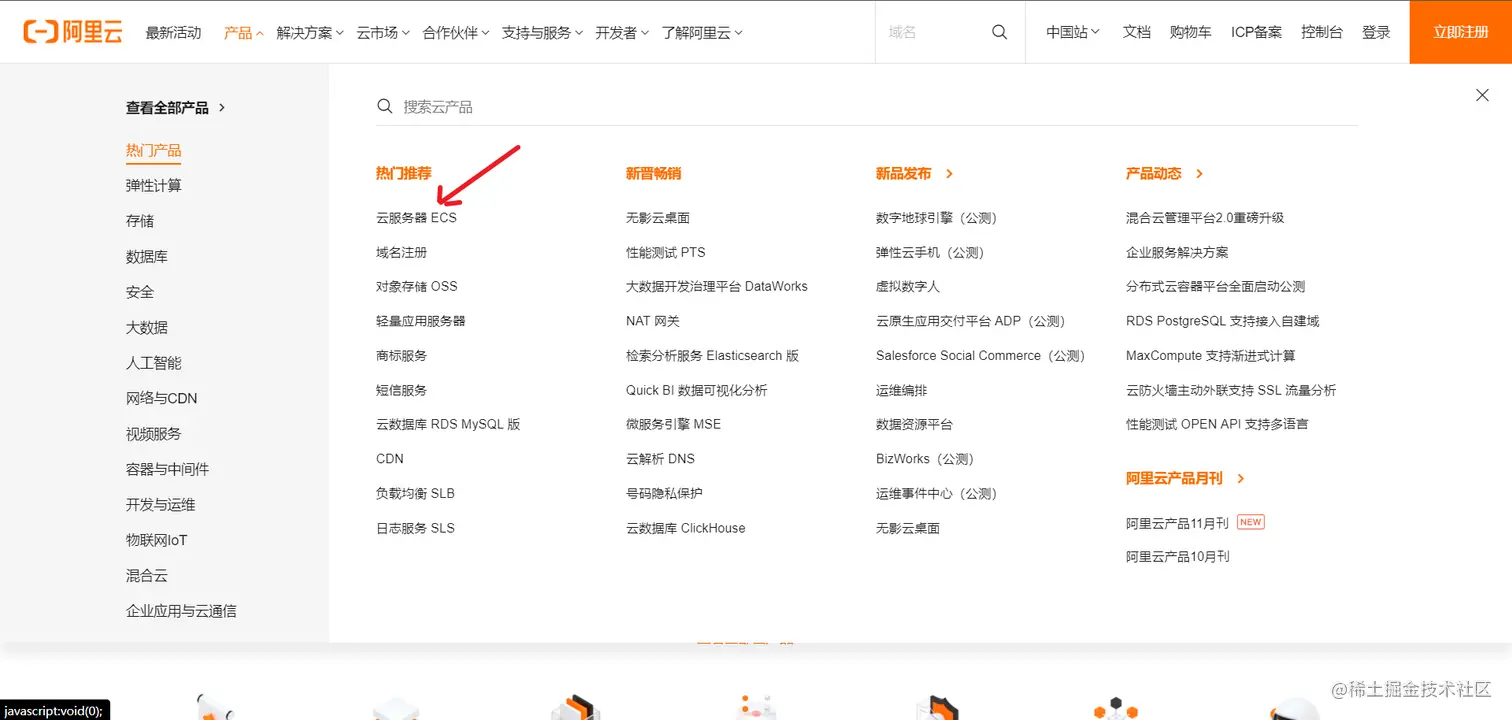Click MaxCompute 支持渐进式计算
This screenshot has width=1512, height=720.
pos(1210,355)
